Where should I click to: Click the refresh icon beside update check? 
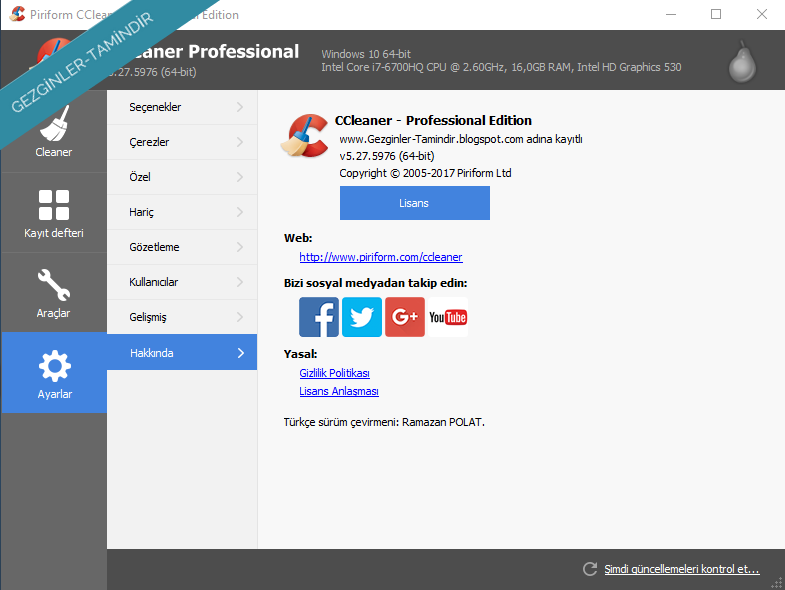[590, 569]
